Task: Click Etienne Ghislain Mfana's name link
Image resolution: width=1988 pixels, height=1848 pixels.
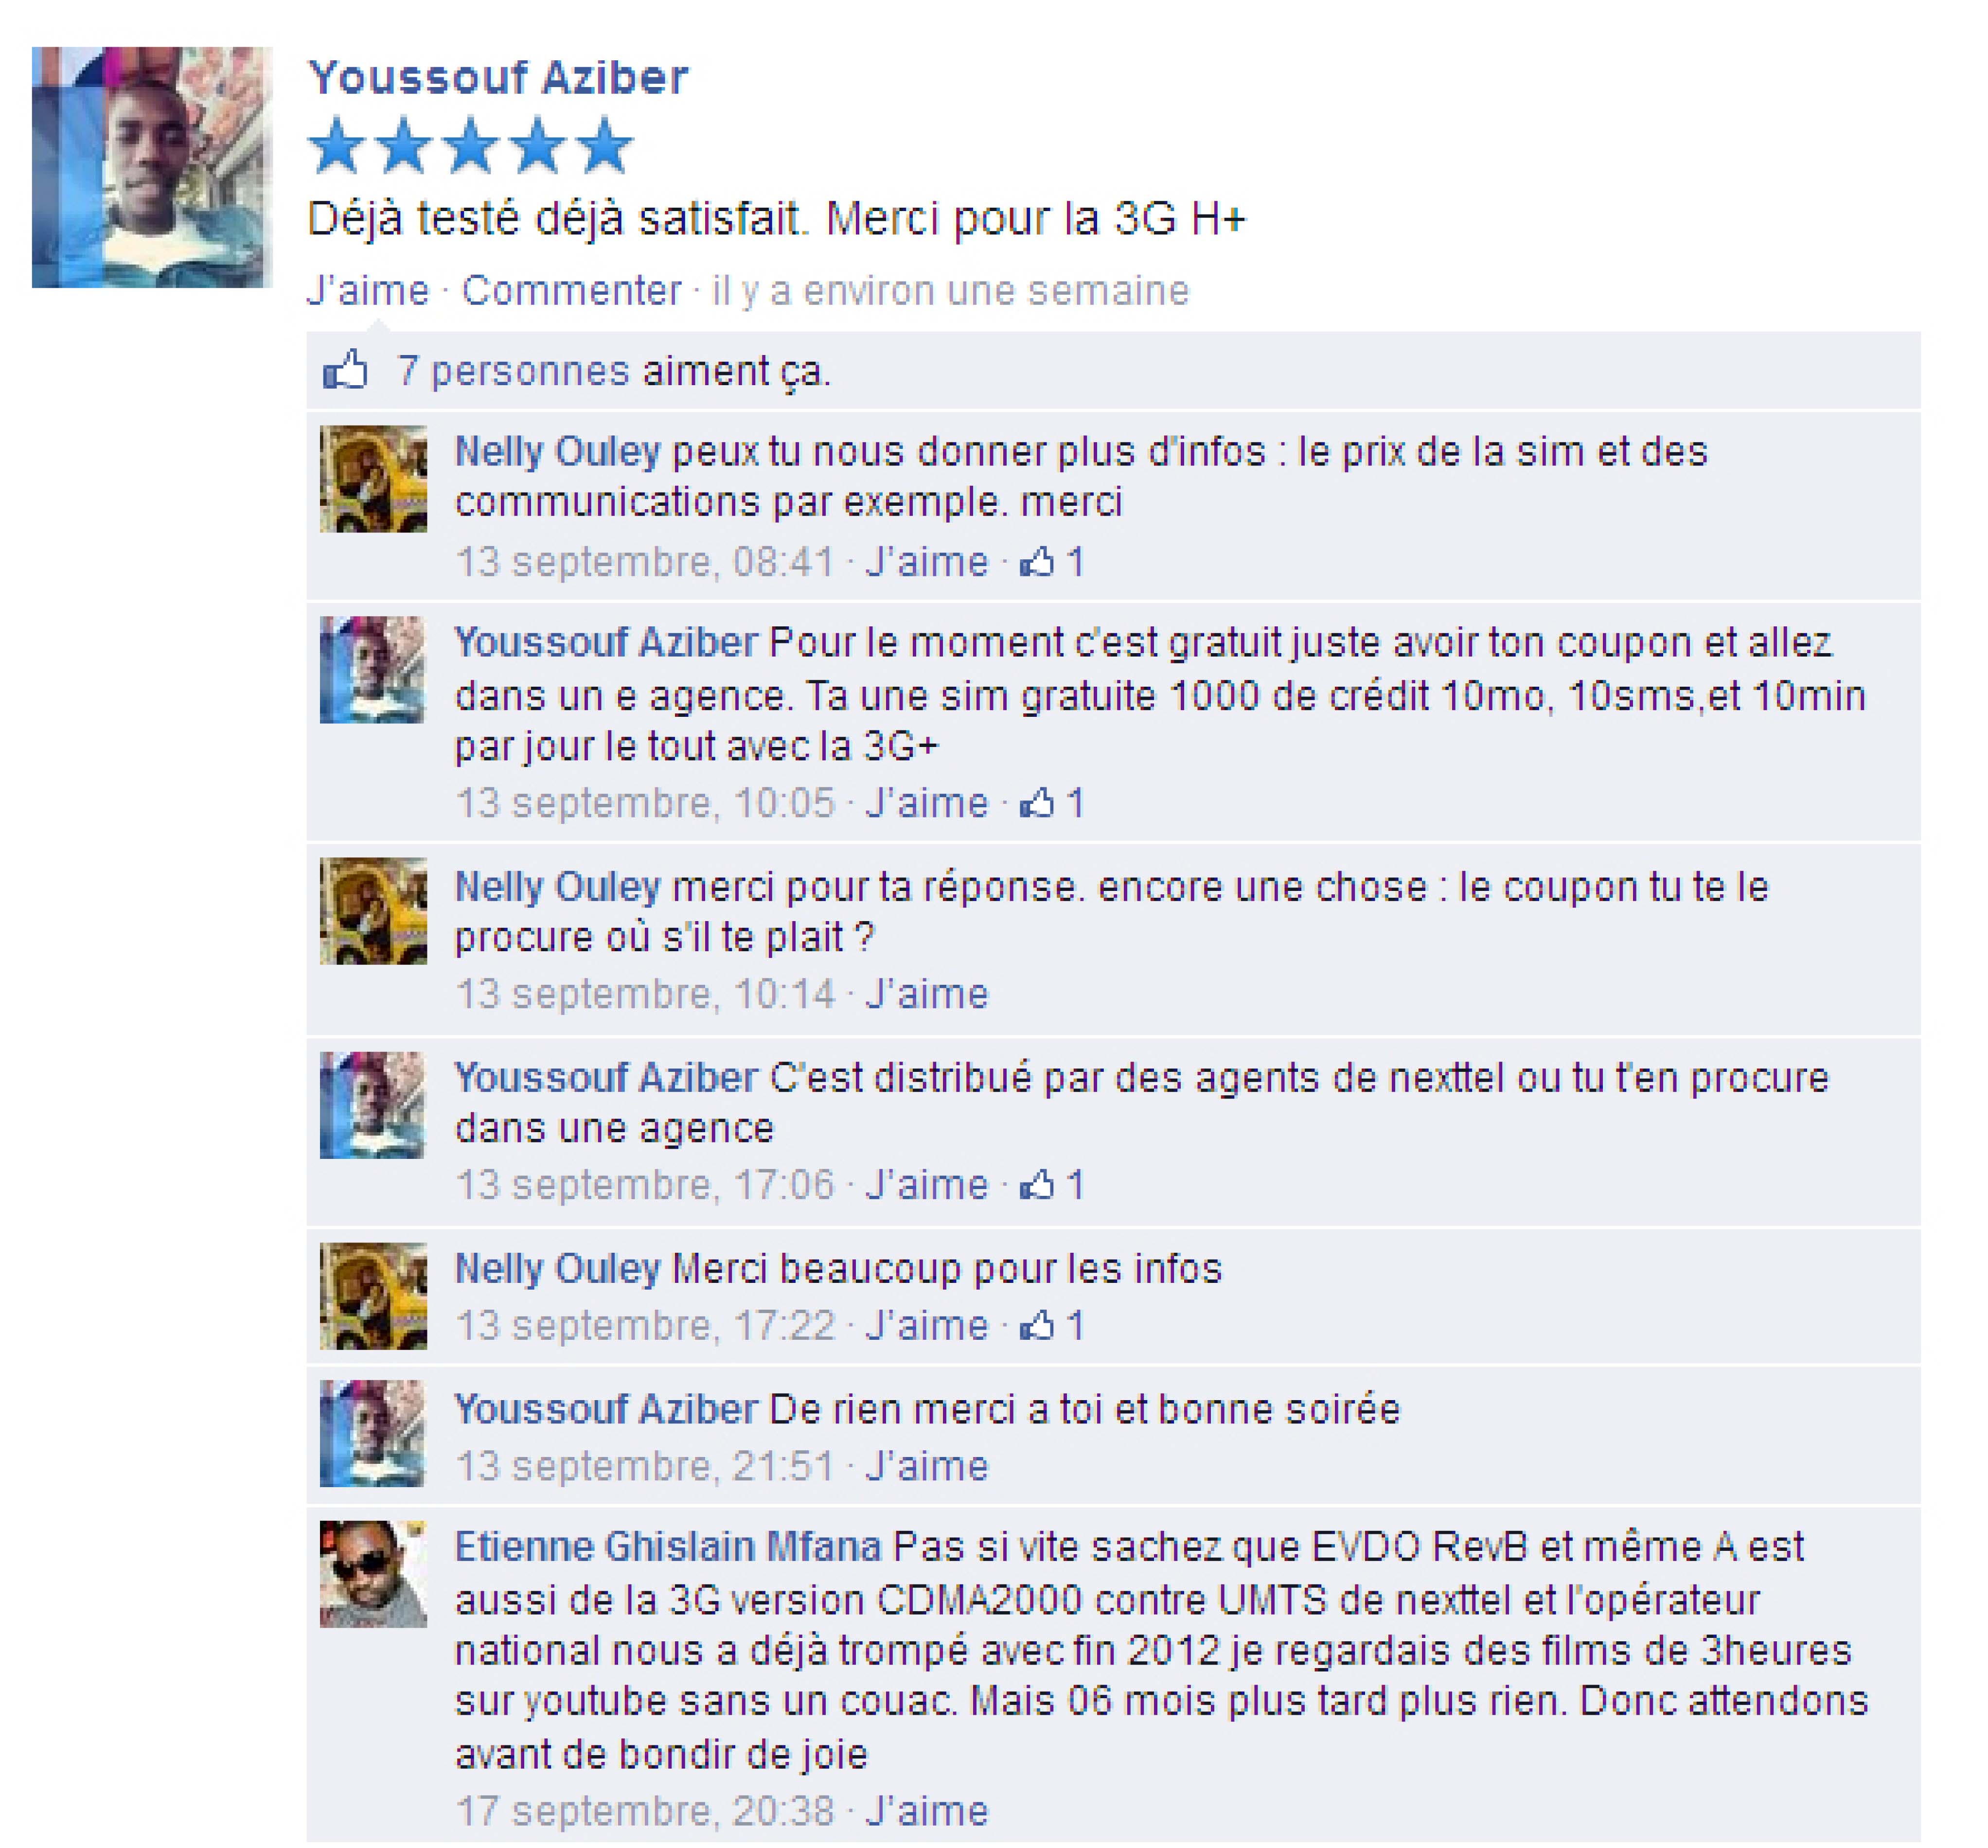Action: pos(667,1547)
